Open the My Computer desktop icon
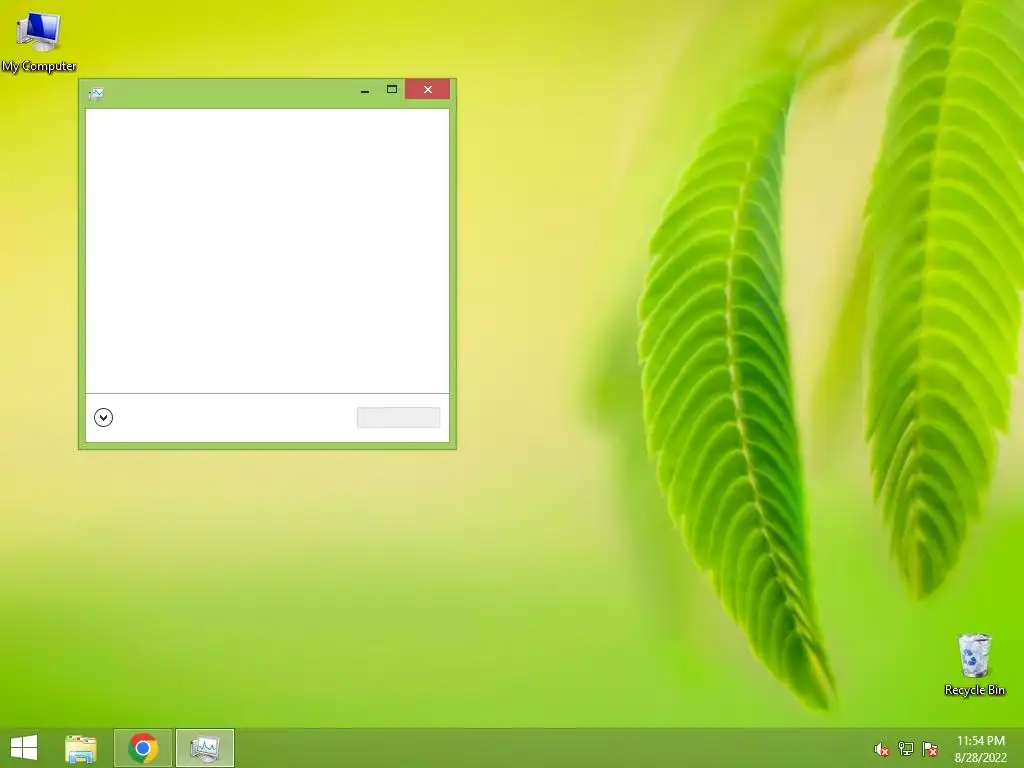 (39, 41)
